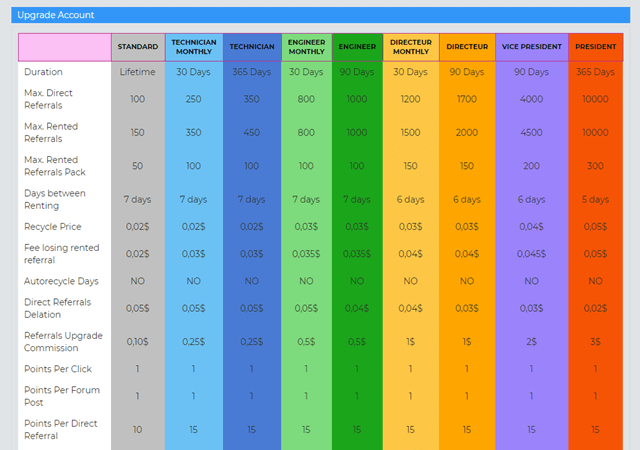The width and height of the screenshot is (640, 450).
Task: Click the 90 Days cell under Vice President
Action: (531, 72)
